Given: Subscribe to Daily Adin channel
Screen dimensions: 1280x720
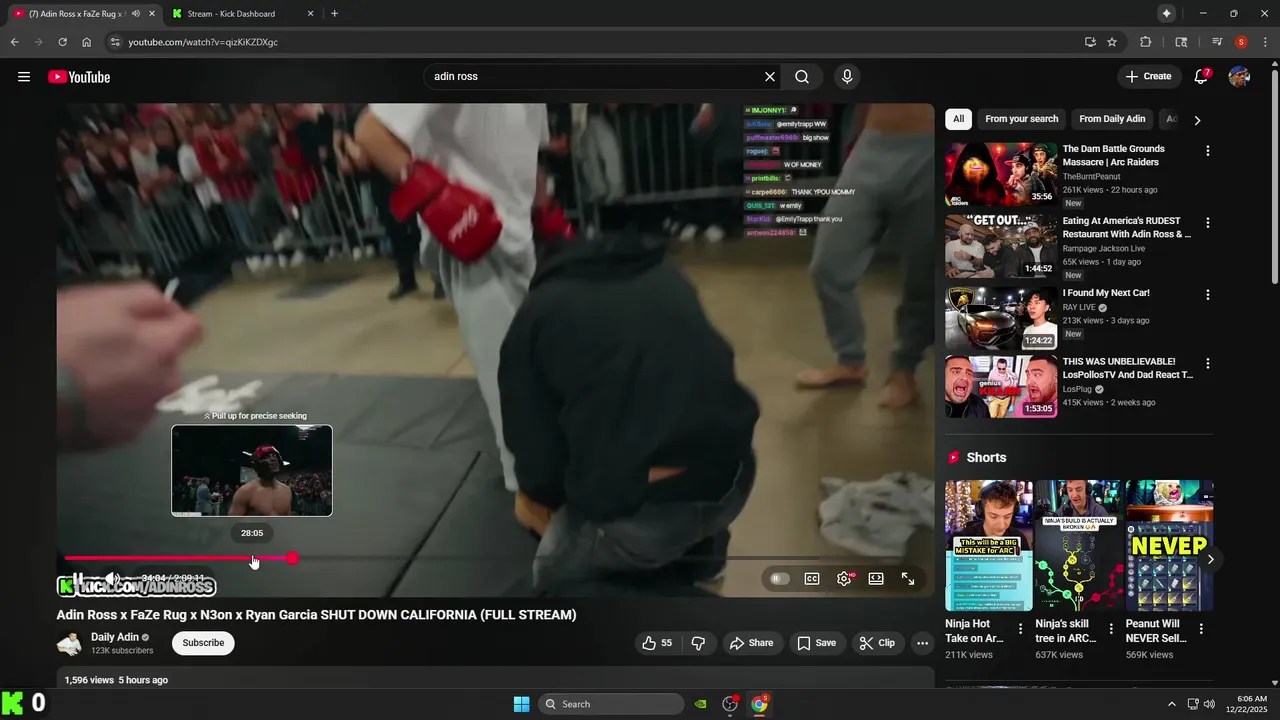Looking at the screenshot, I should pos(203,643).
